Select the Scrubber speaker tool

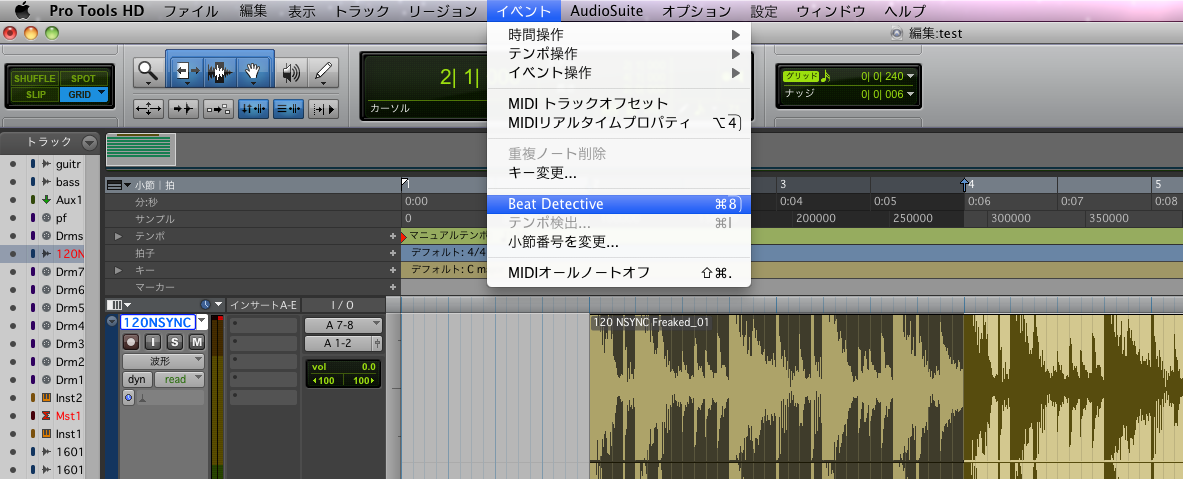290,72
